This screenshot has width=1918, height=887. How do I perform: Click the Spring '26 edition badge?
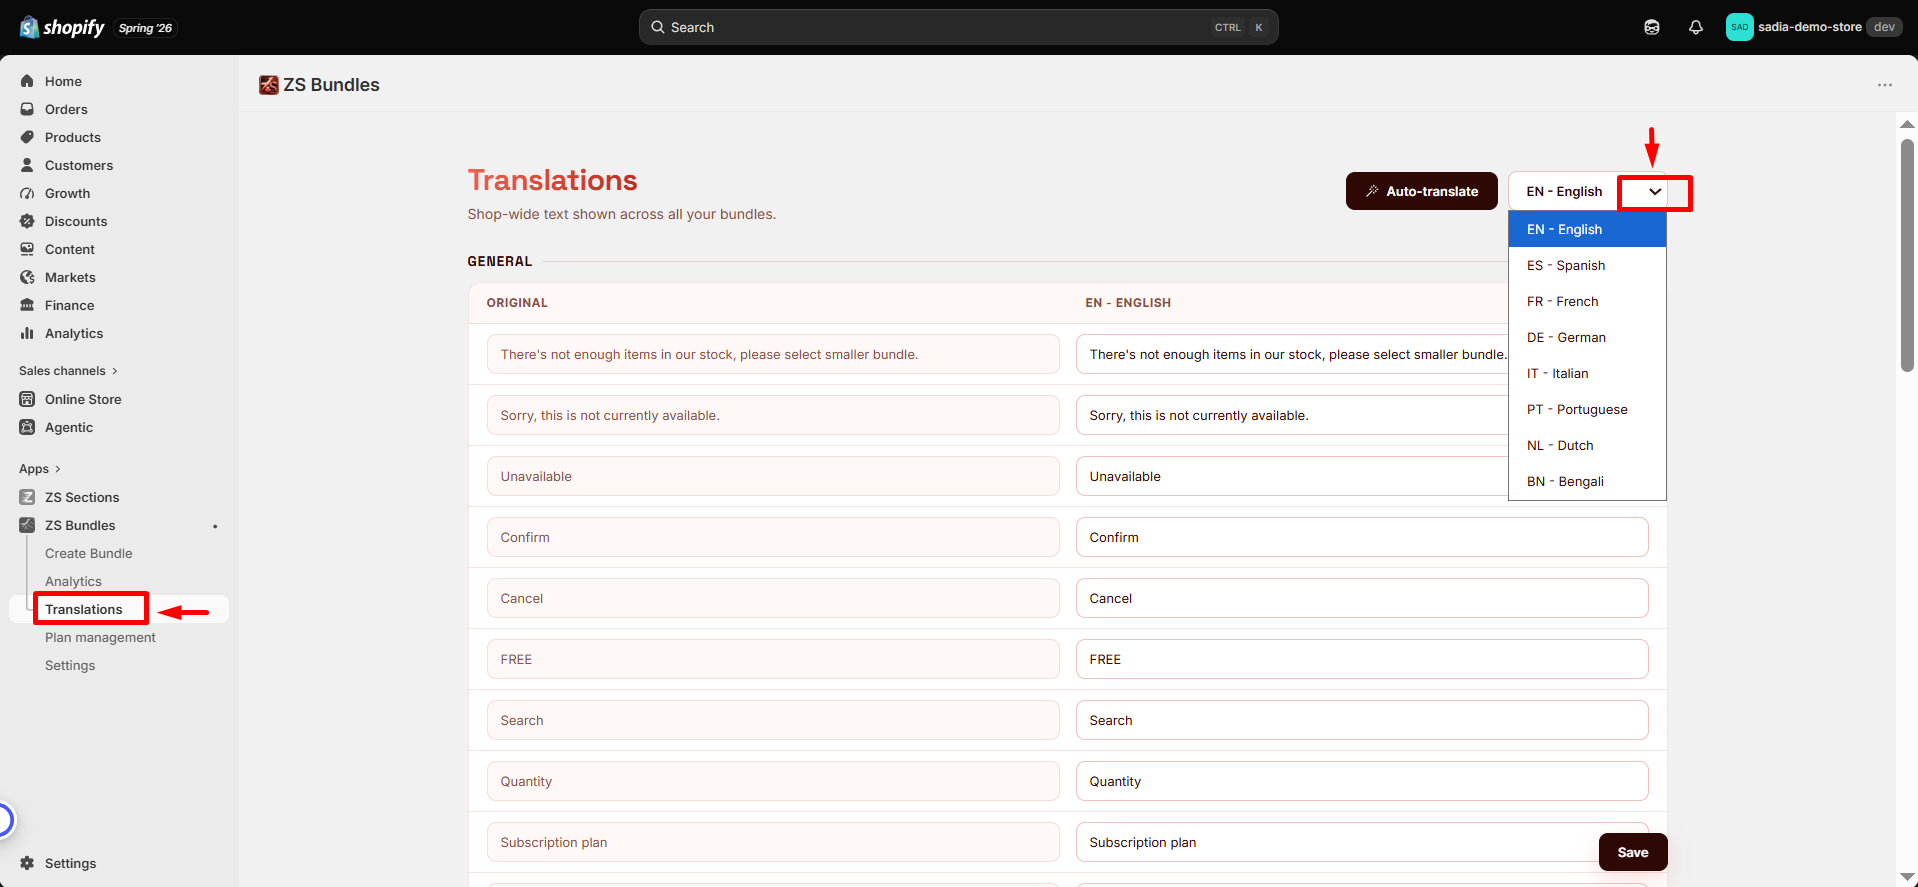(145, 28)
